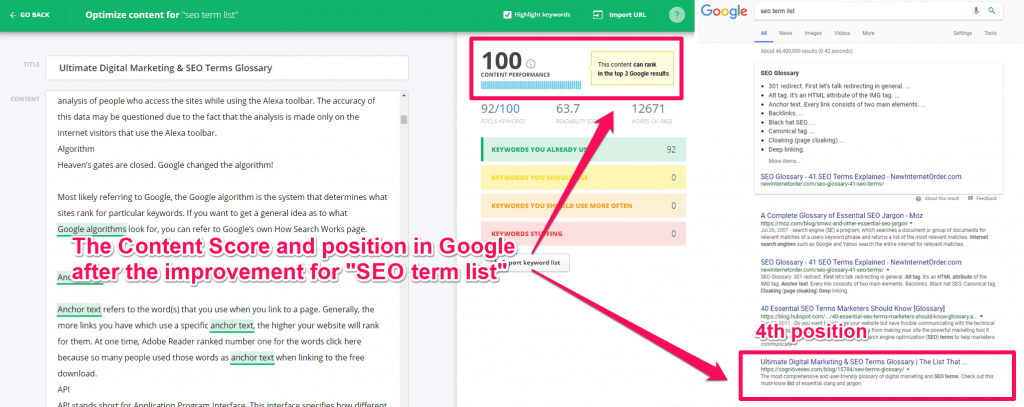Click the '12671' words on page value

click(648, 108)
